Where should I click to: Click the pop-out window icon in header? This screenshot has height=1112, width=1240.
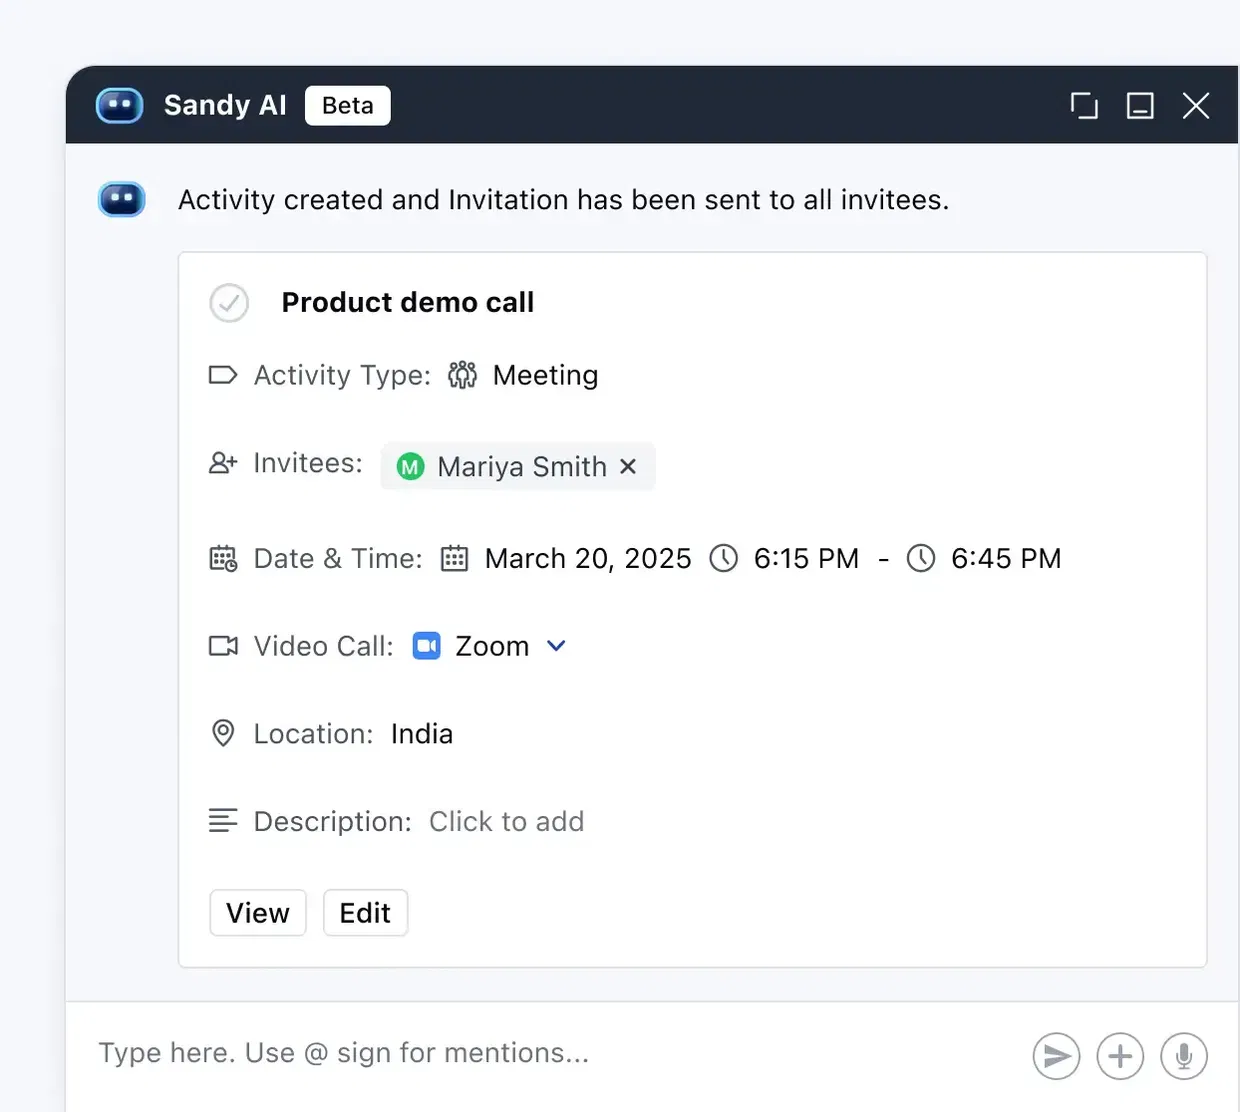1084,105
